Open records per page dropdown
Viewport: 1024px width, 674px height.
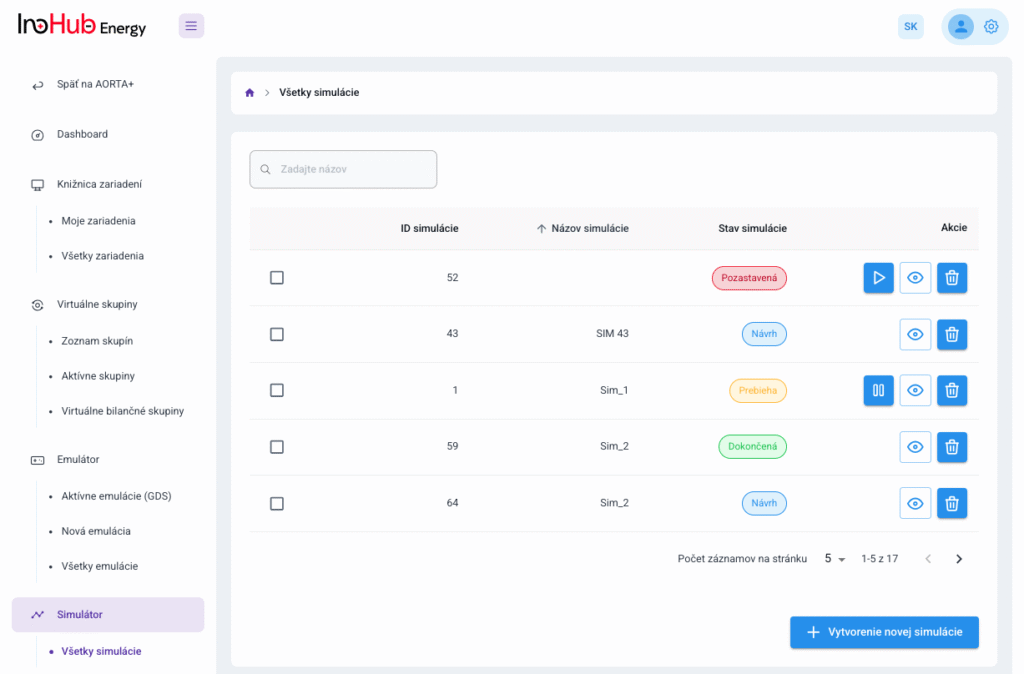tap(834, 559)
